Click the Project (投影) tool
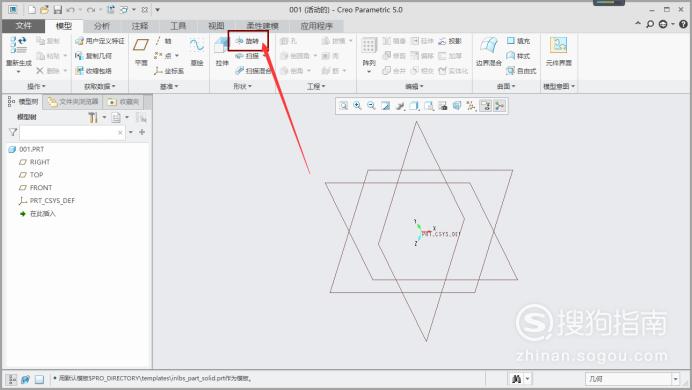The image size is (692, 390). pos(450,41)
